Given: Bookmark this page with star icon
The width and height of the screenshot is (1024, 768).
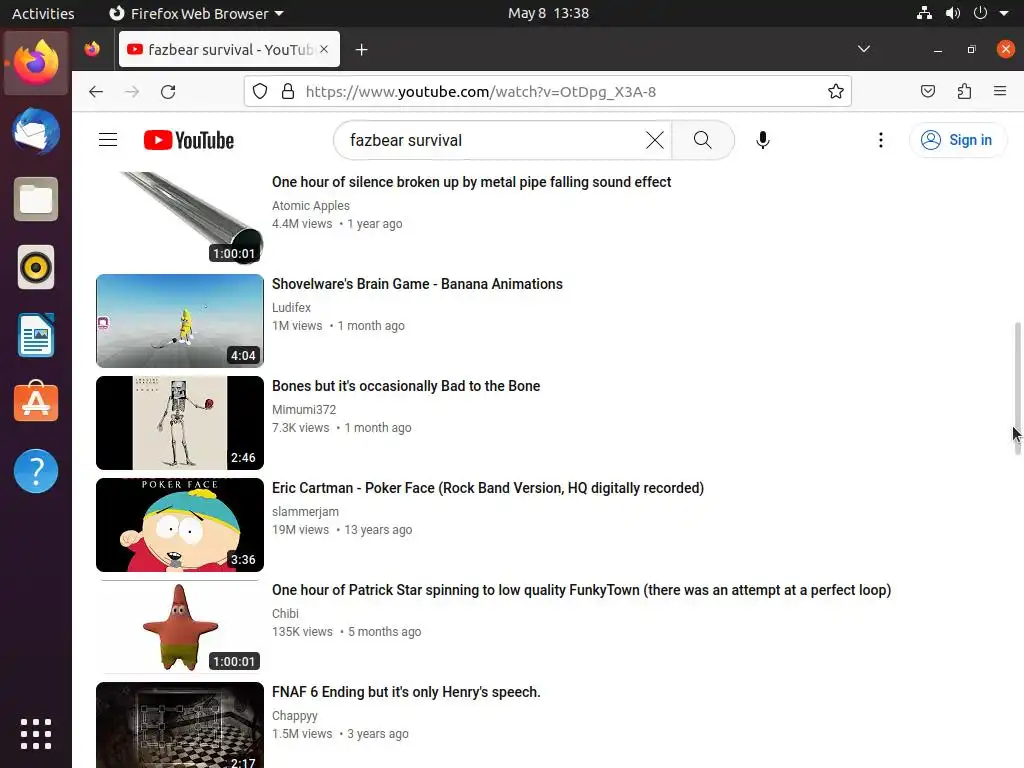Looking at the screenshot, I should click(x=835, y=91).
